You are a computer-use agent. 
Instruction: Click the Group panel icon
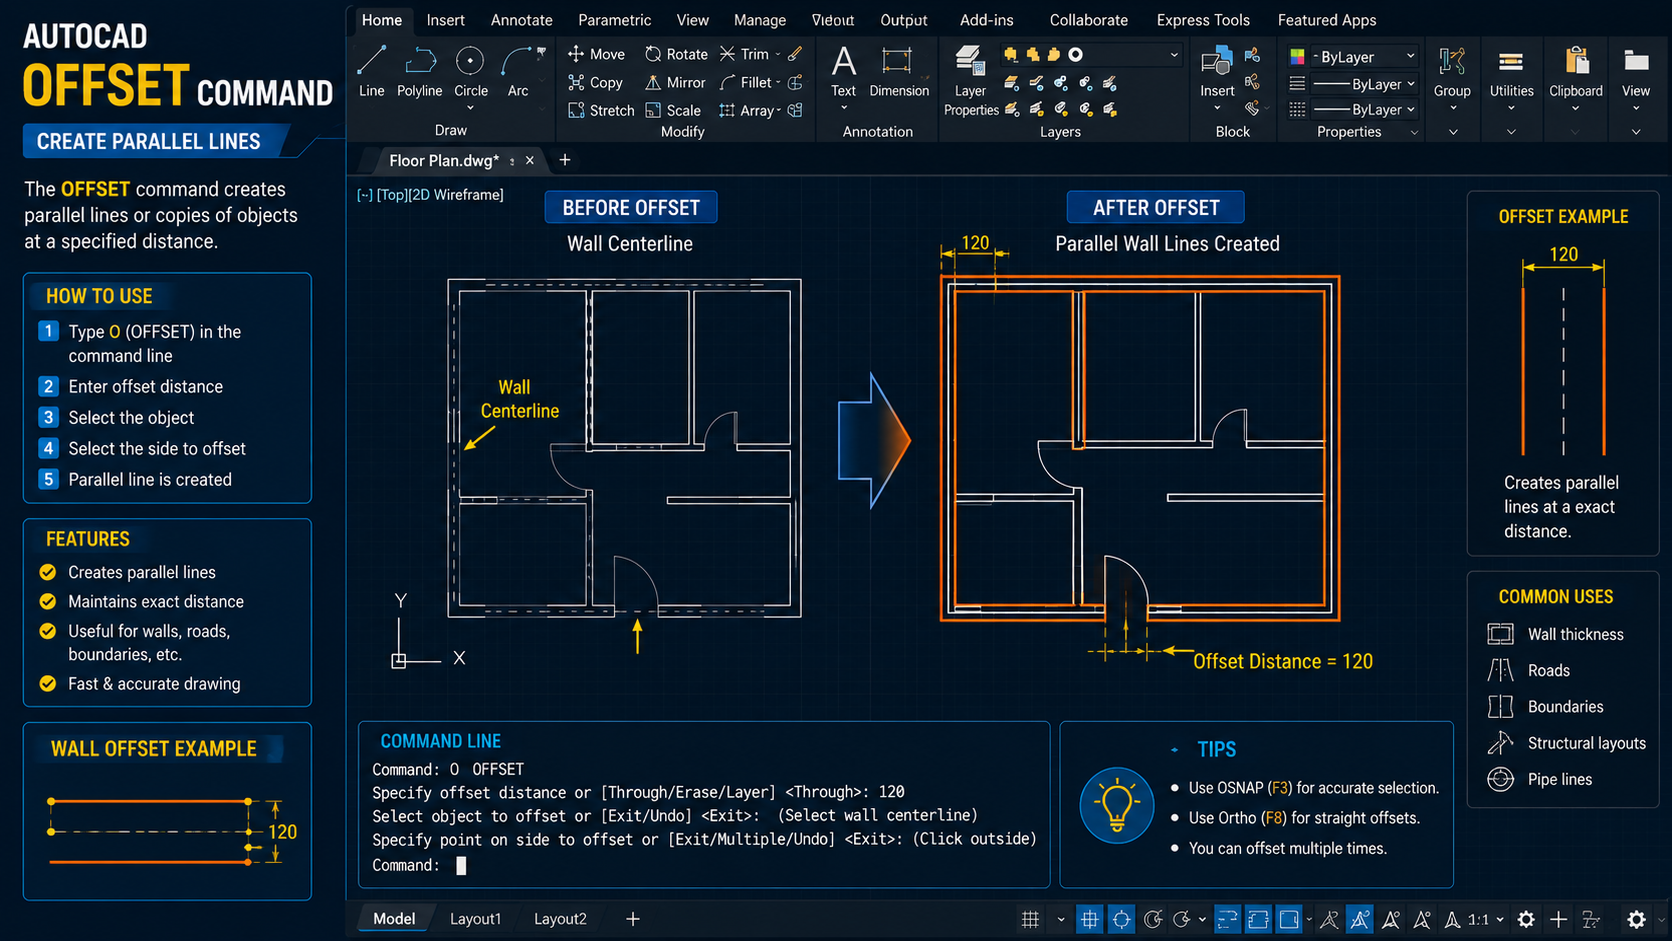pyautogui.click(x=1452, y=62)
